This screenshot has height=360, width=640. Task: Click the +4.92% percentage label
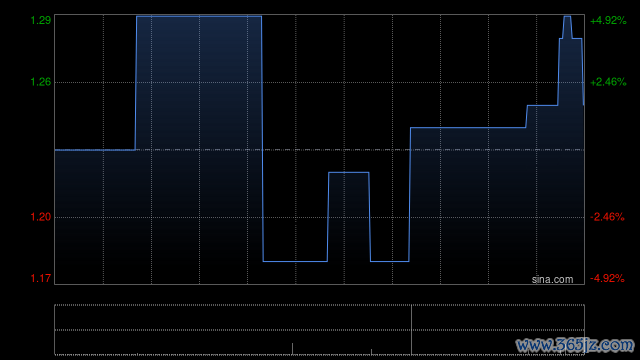click(x=608, y=20)
